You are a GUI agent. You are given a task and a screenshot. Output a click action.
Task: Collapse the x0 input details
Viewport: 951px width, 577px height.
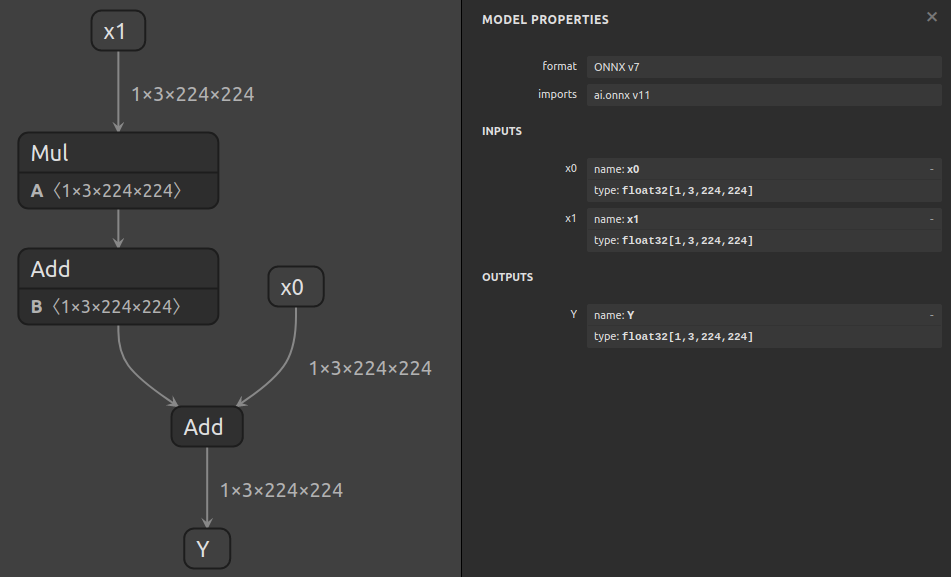[931, 169]
